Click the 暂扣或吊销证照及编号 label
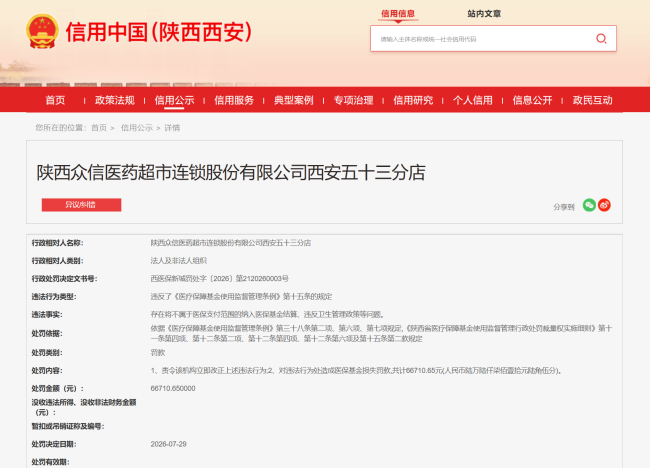Image resolution: width=650 pixels, height=468 pixels. [68, 426]
